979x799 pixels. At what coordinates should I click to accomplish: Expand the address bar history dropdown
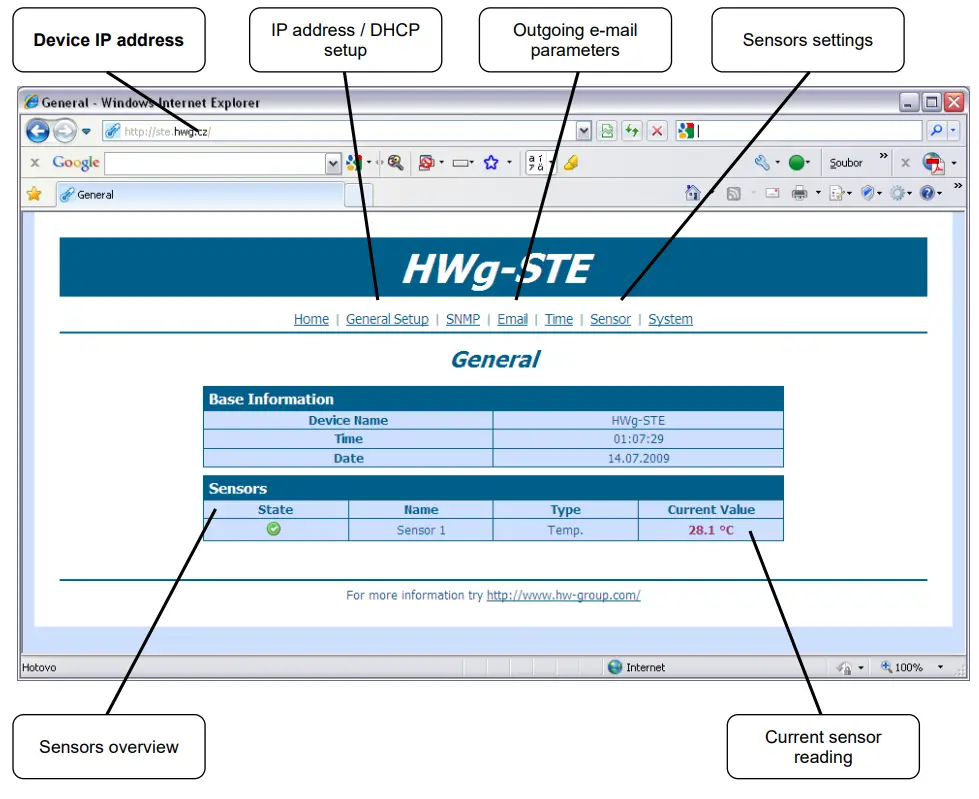(583, 131)
